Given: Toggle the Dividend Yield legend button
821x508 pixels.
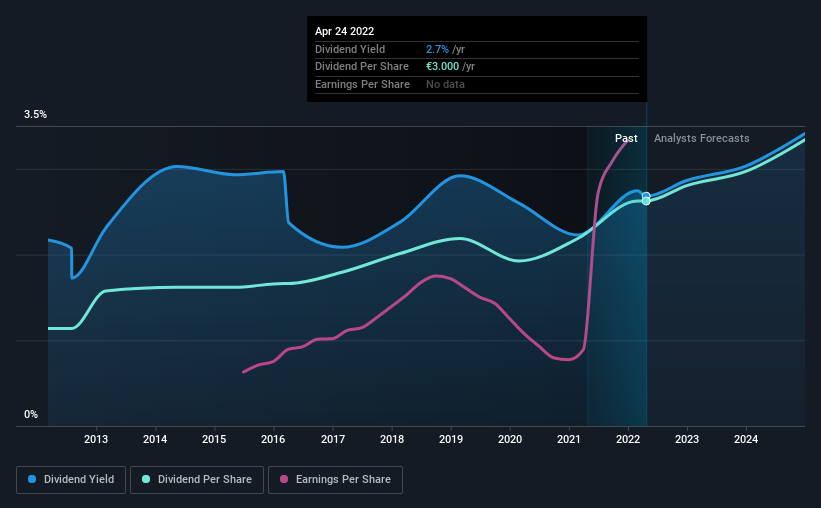Looking at the screenshot, I should point(71,480).
